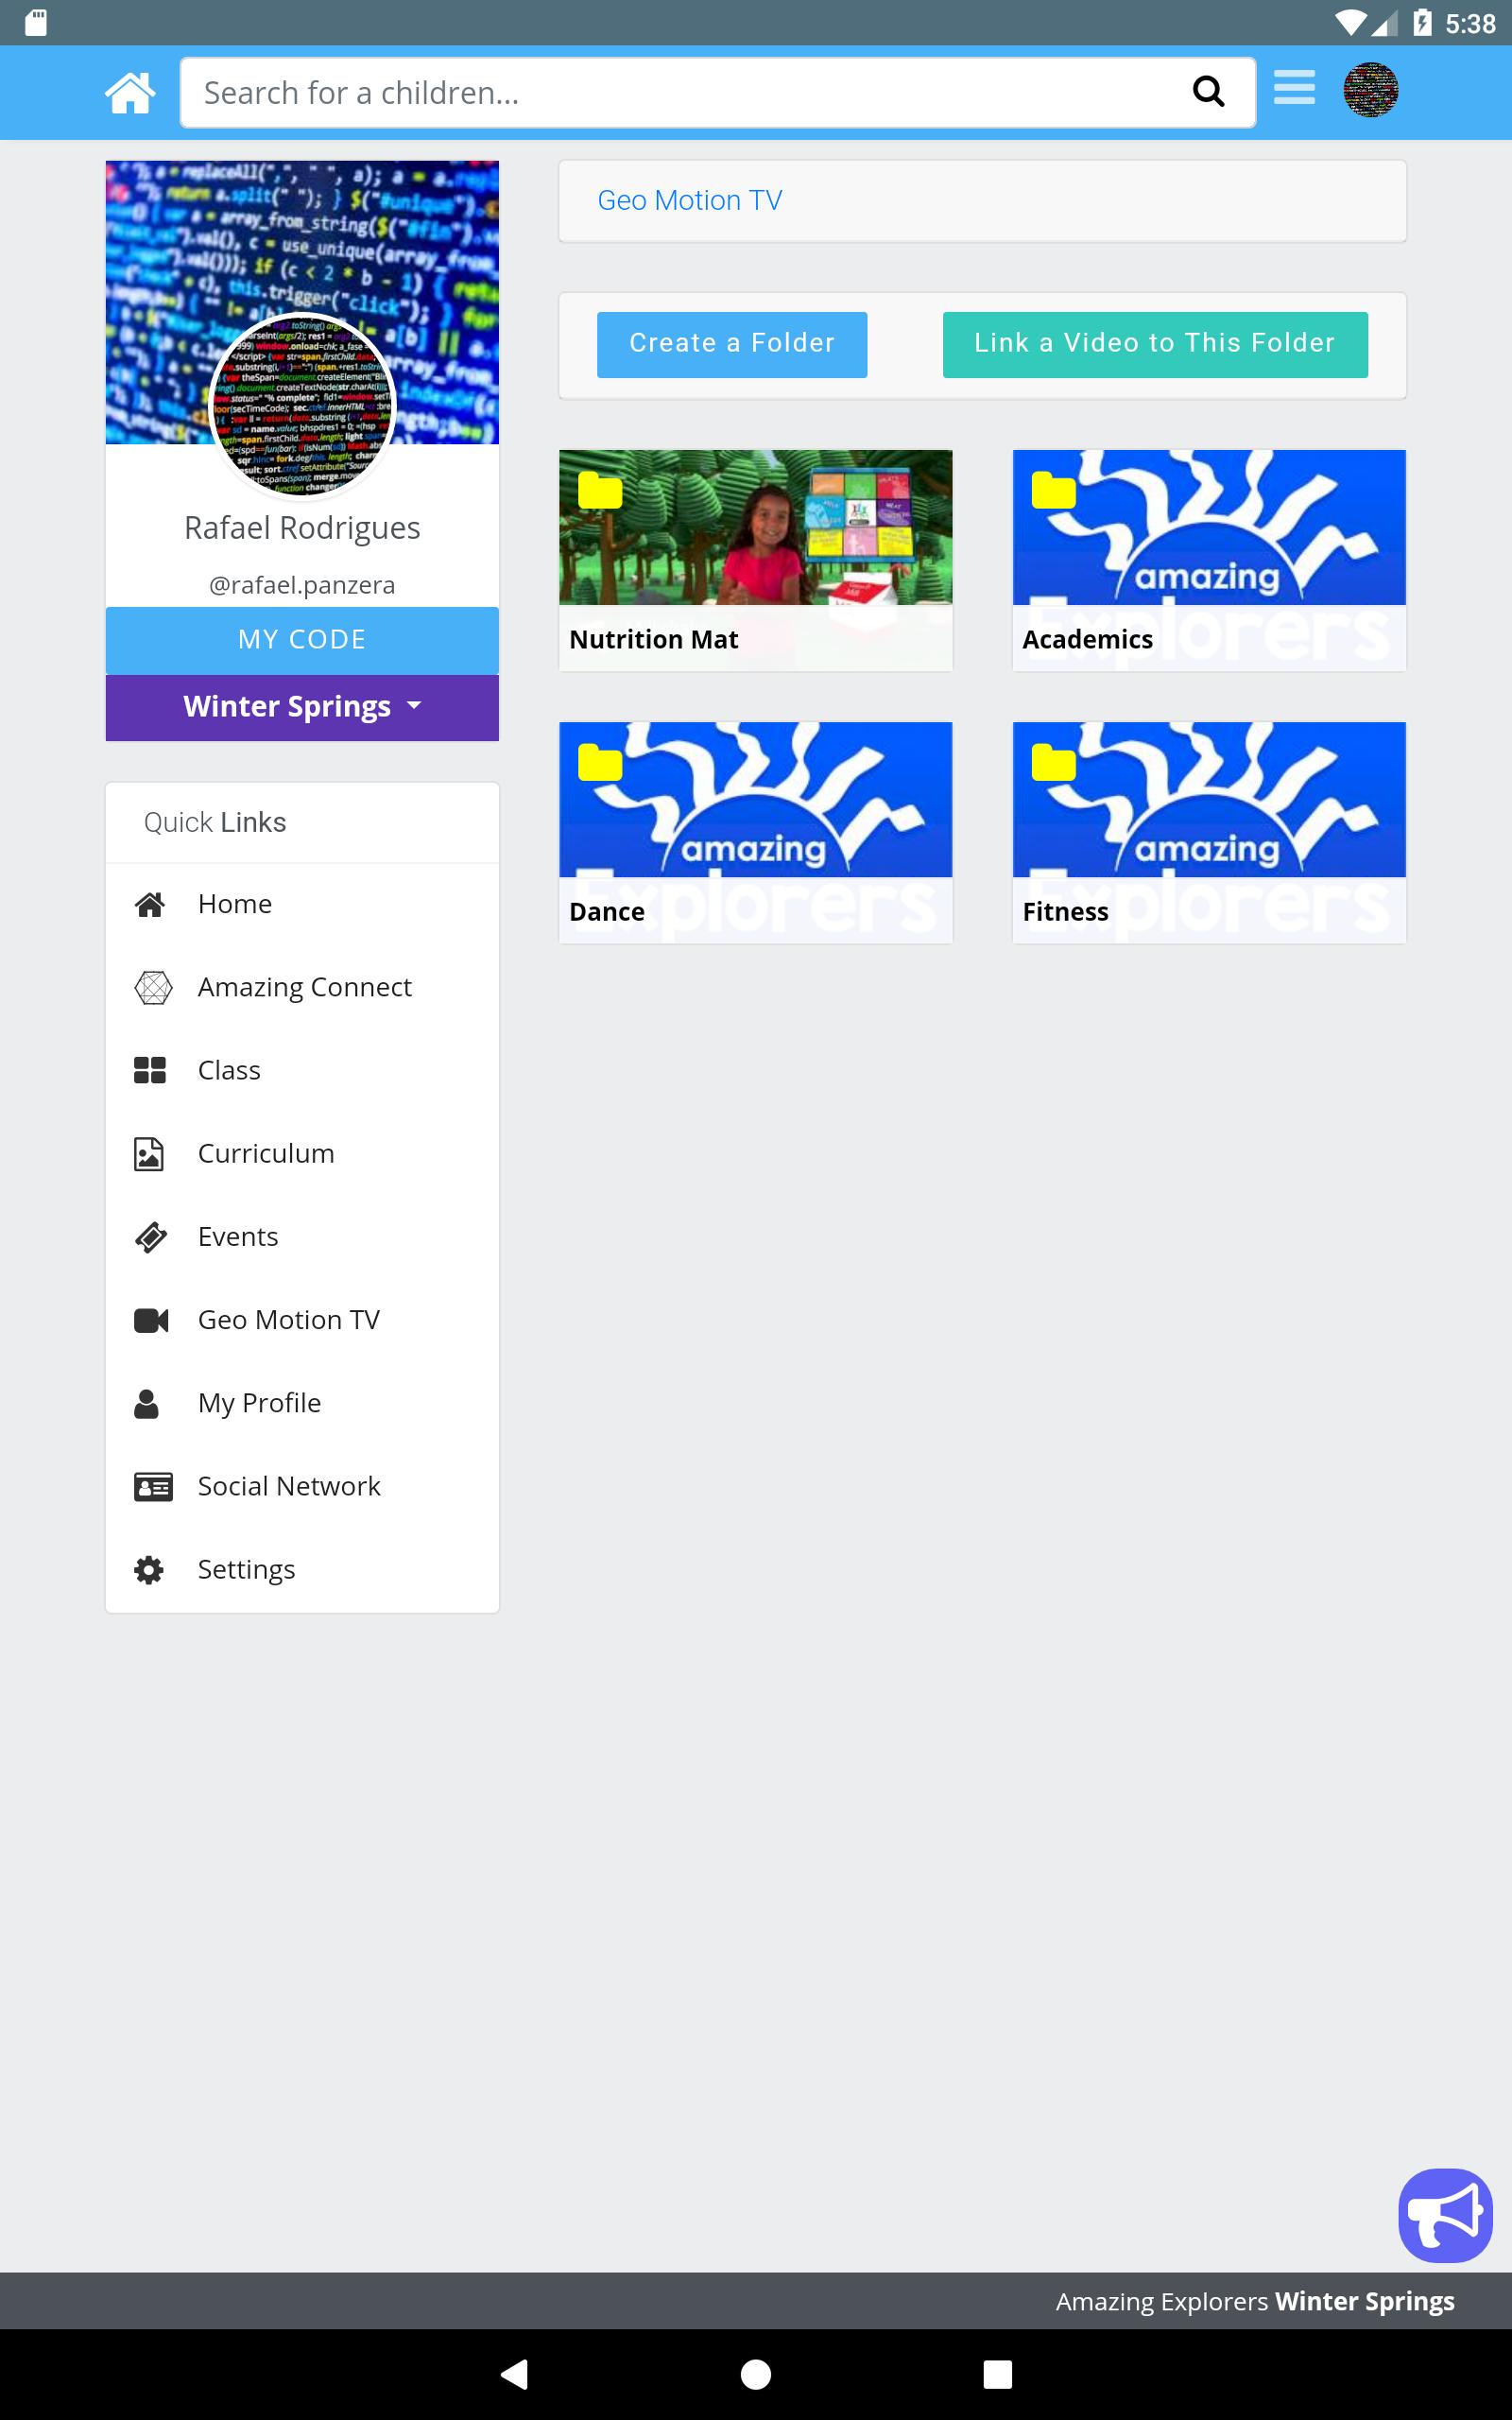
Task: Click the MY CODE button
Action: 302,640
